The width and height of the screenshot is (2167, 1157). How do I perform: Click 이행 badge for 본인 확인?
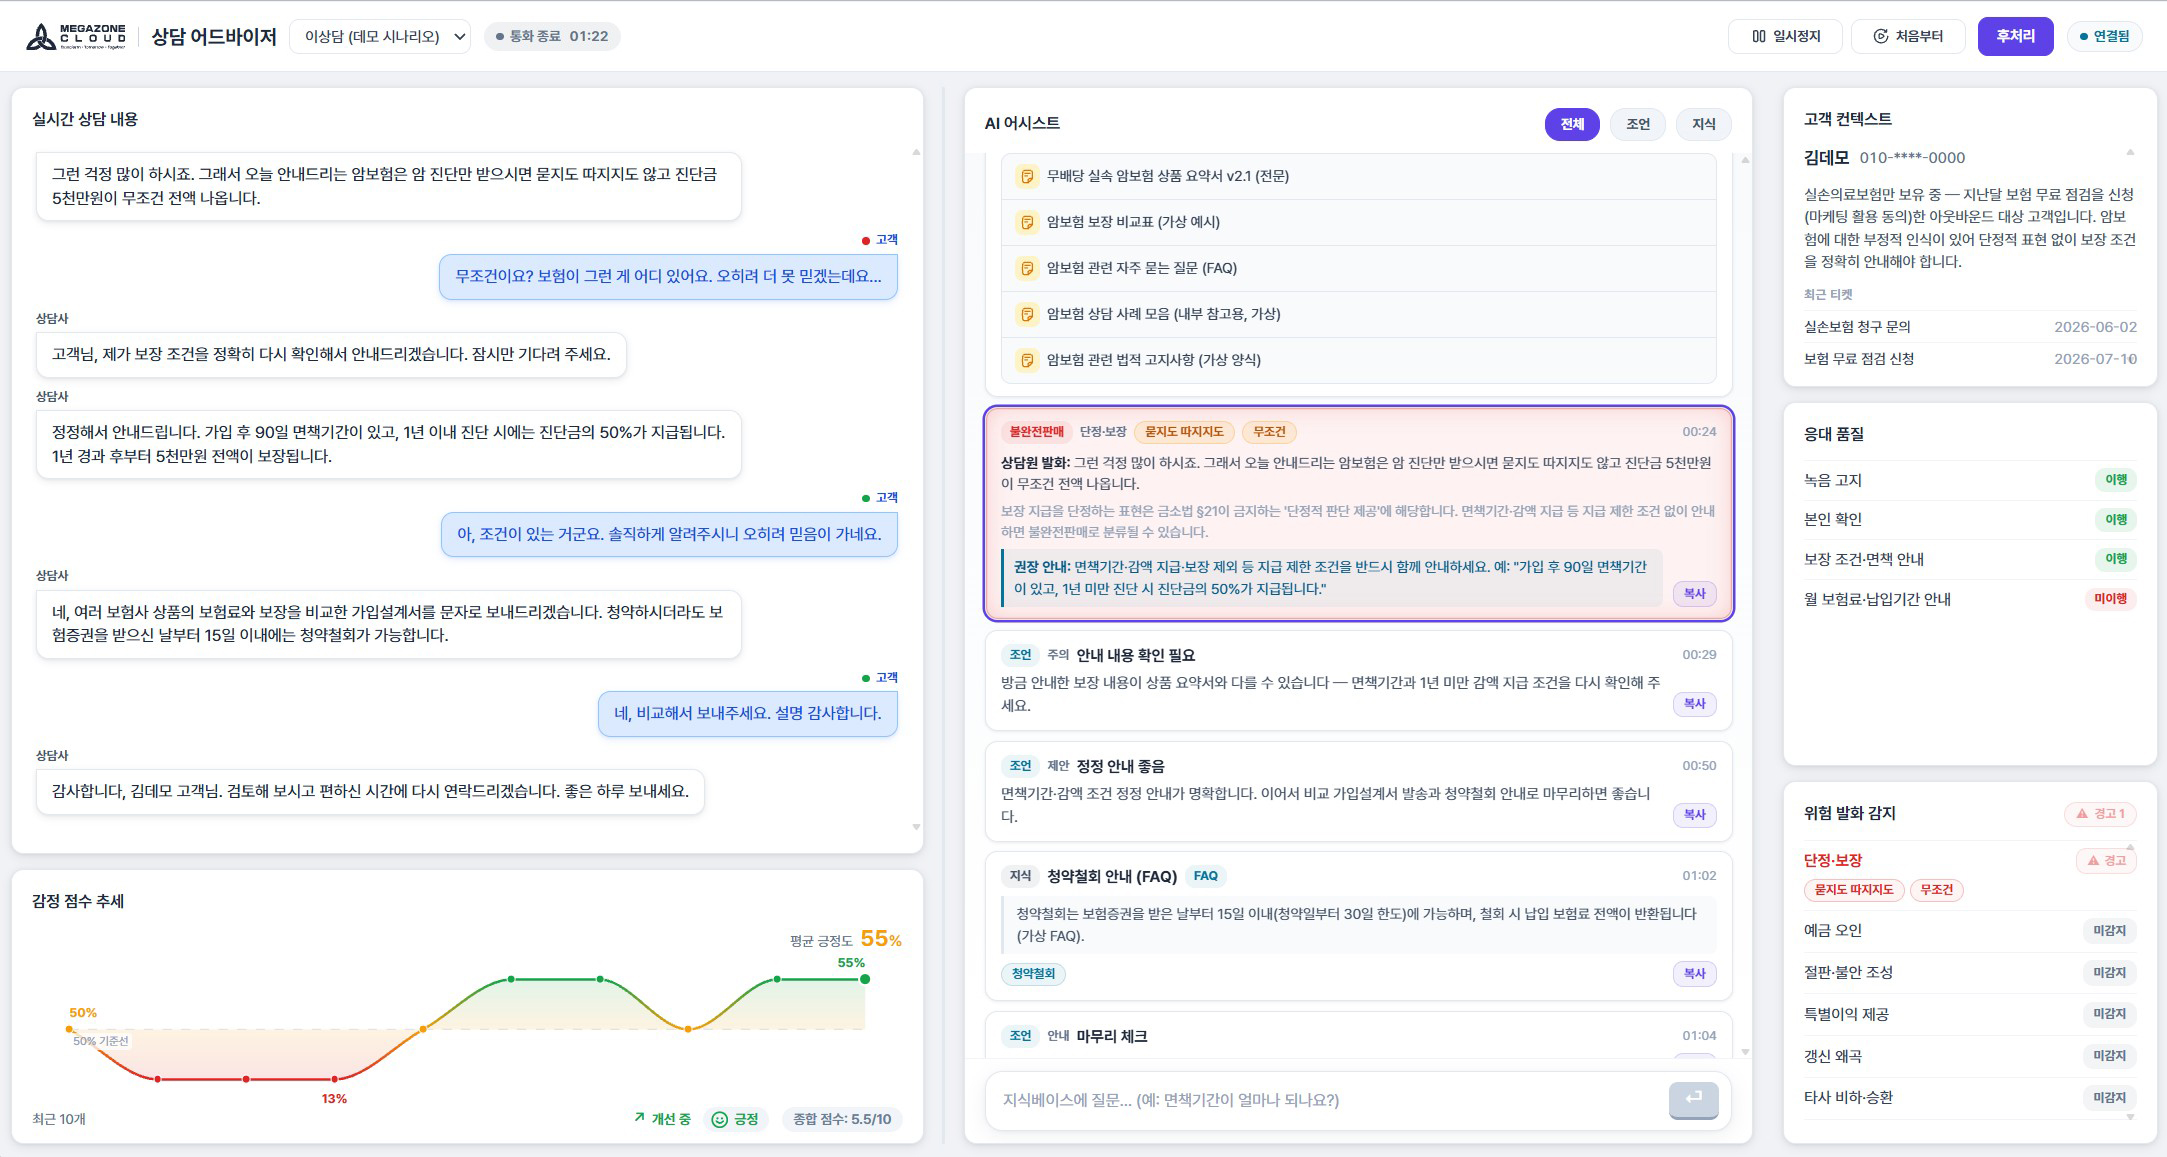click(x=2116, y=520)
